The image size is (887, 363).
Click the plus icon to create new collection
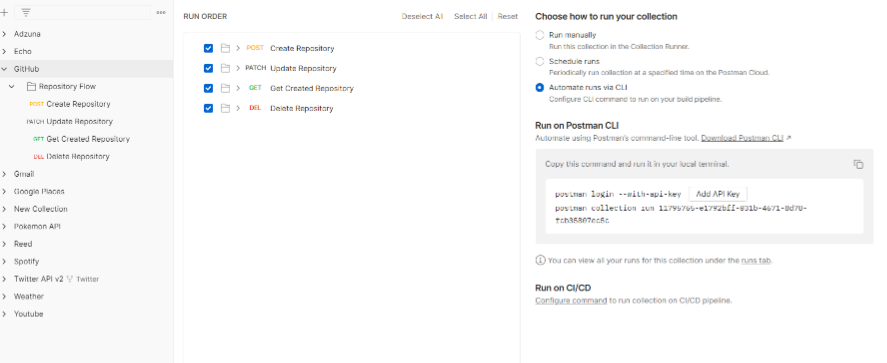point(4,12)
